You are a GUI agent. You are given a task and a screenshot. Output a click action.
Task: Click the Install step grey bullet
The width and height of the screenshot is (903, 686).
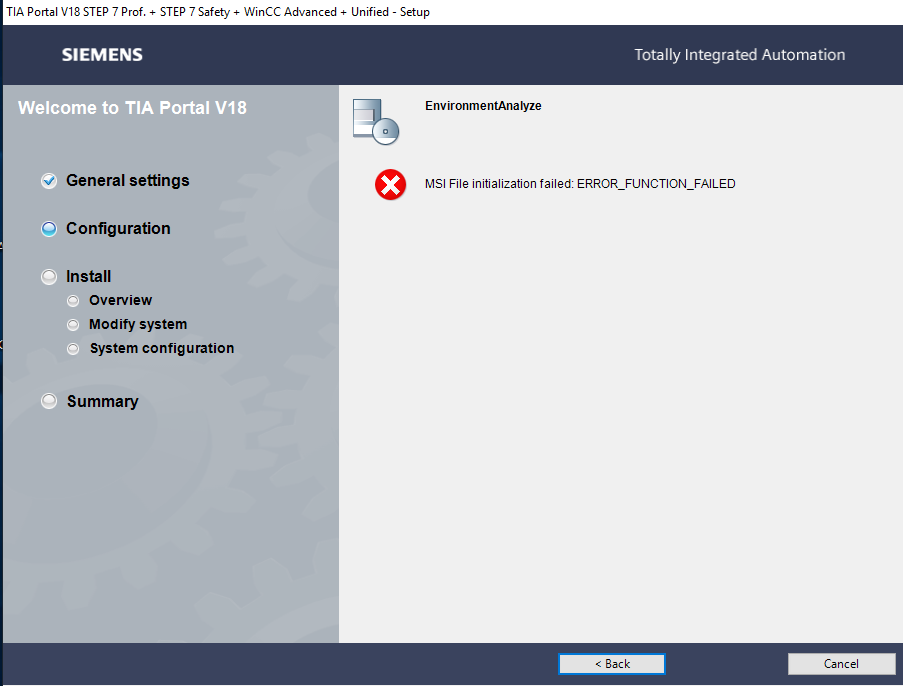[x=49, y=276]
